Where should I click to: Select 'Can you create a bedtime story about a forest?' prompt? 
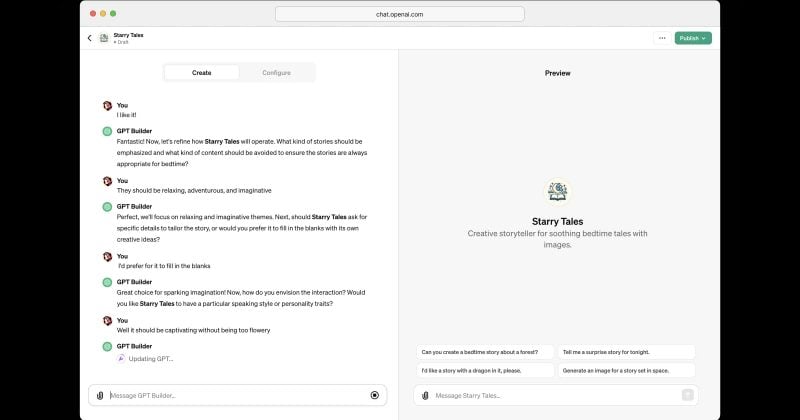pyautogui.click(x=485, y=352)
